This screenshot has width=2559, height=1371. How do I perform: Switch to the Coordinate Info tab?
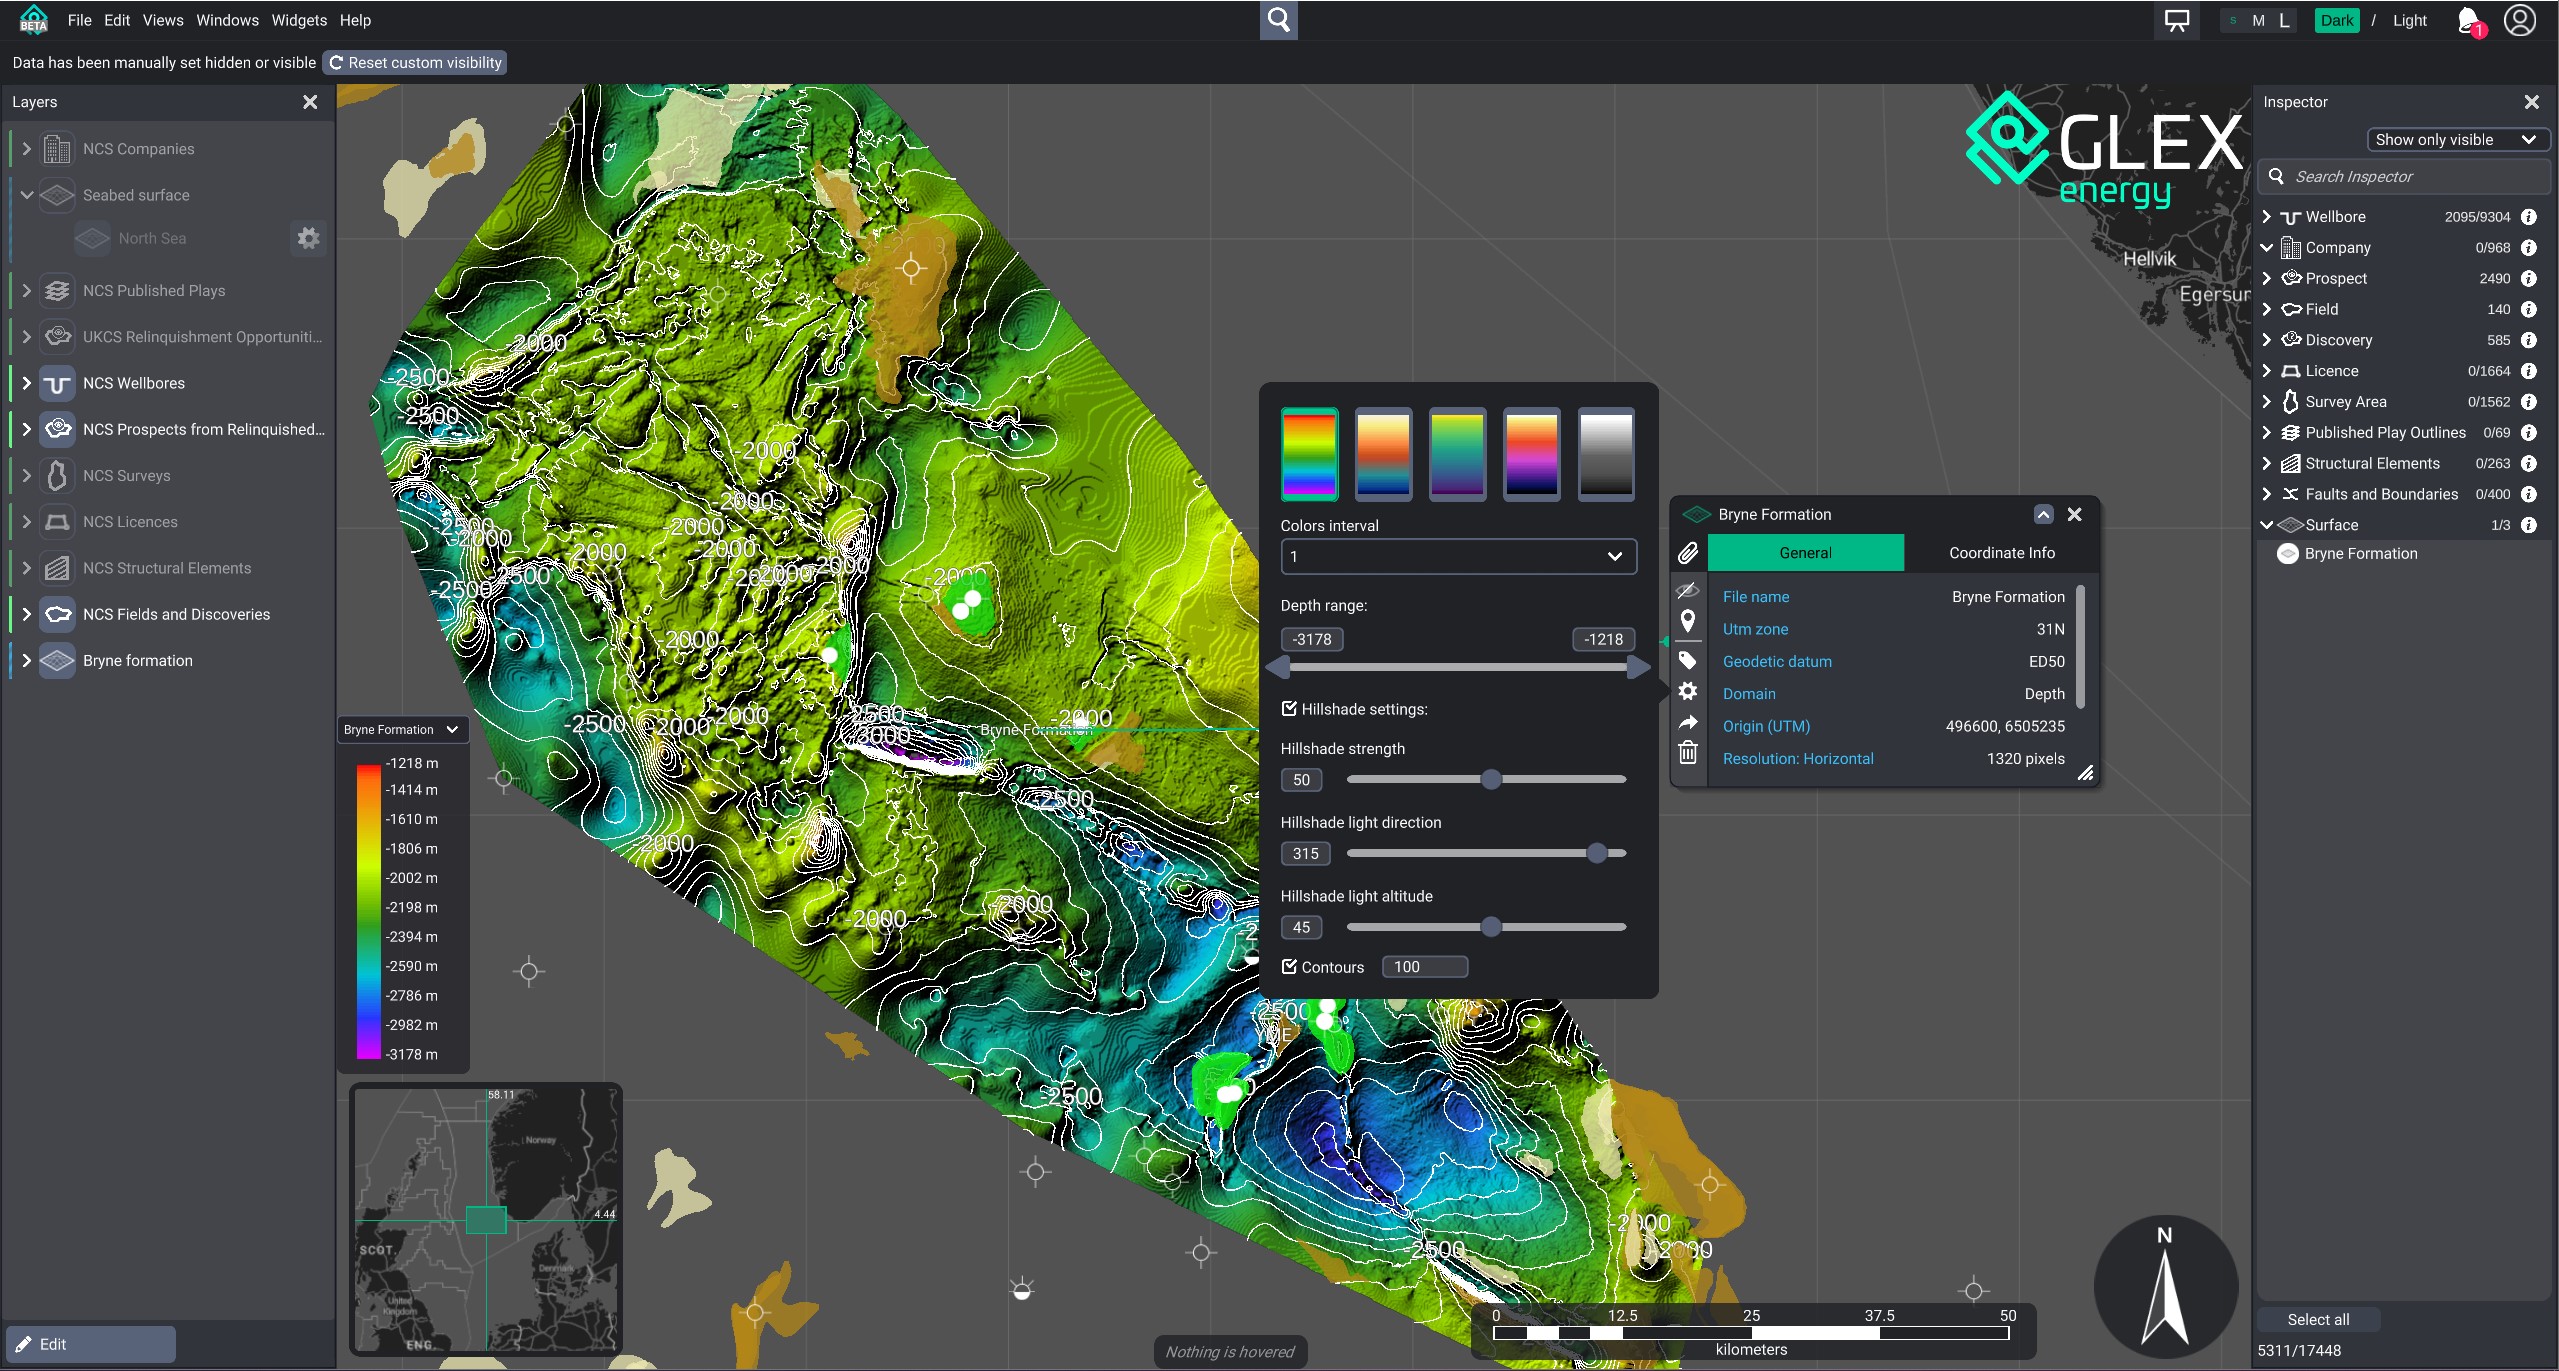2001,553
